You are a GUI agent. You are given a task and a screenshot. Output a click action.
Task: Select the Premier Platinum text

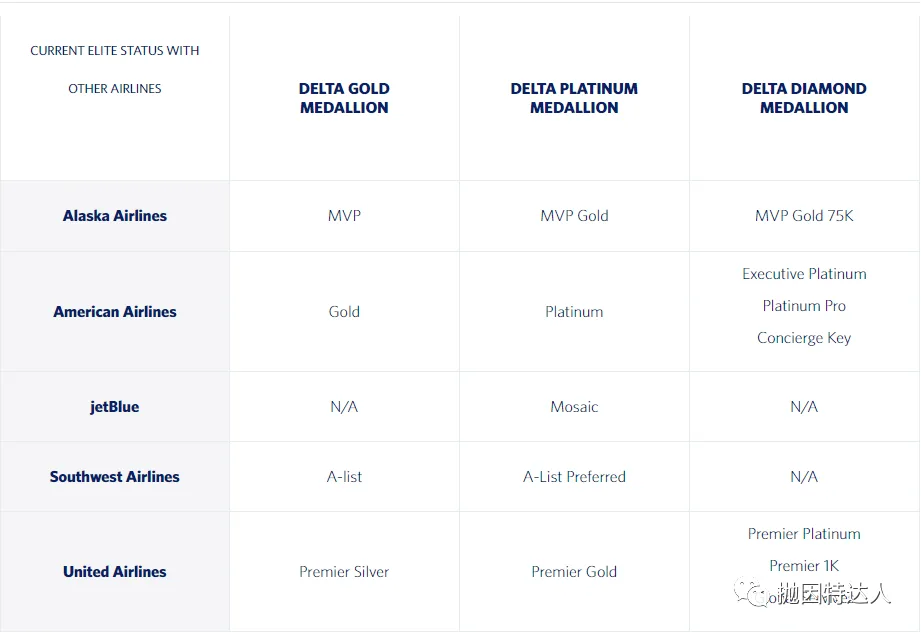coord(804,534)
